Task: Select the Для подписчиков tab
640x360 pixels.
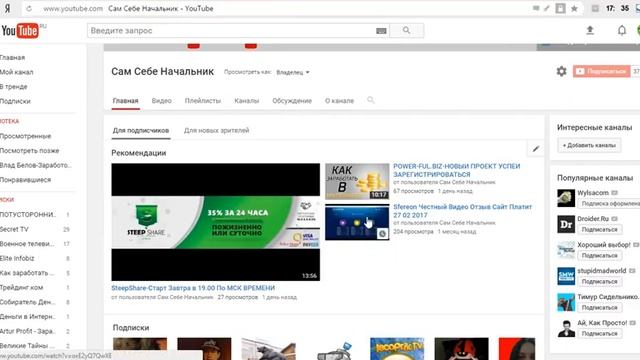Action: click(x=141, y=131)
